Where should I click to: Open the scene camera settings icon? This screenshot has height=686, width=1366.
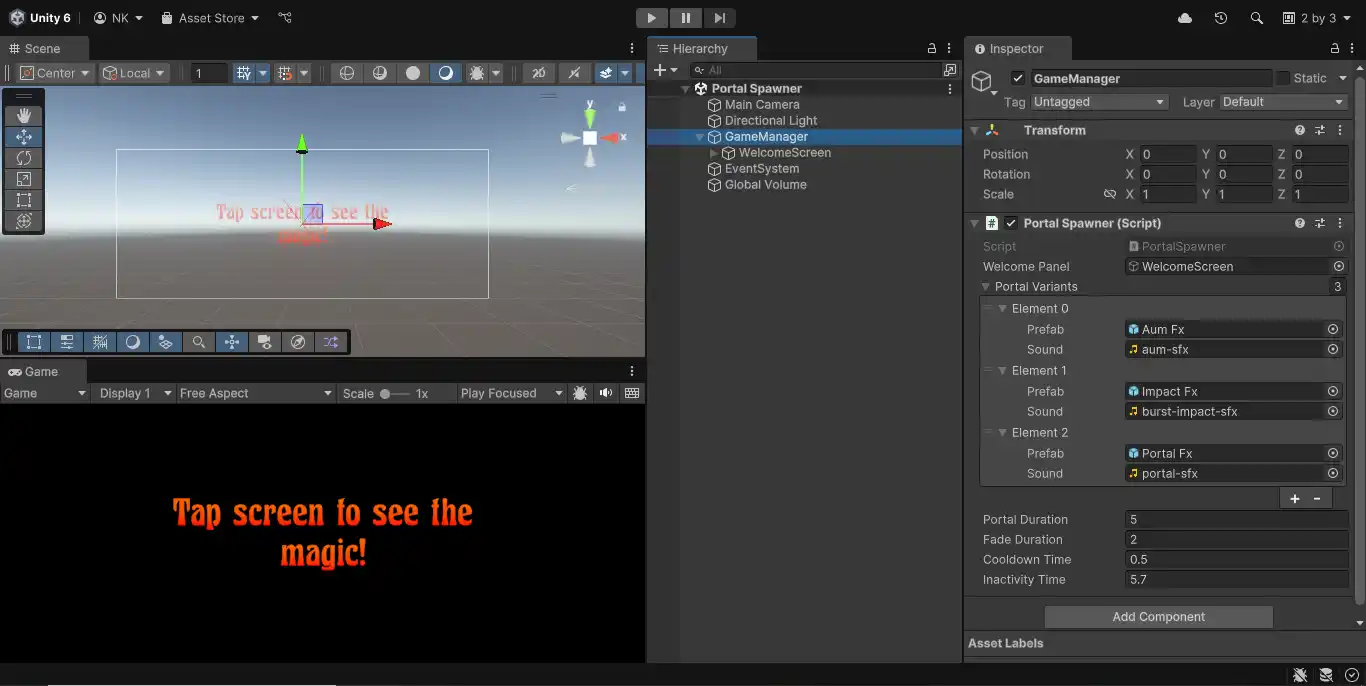point(264,342)
